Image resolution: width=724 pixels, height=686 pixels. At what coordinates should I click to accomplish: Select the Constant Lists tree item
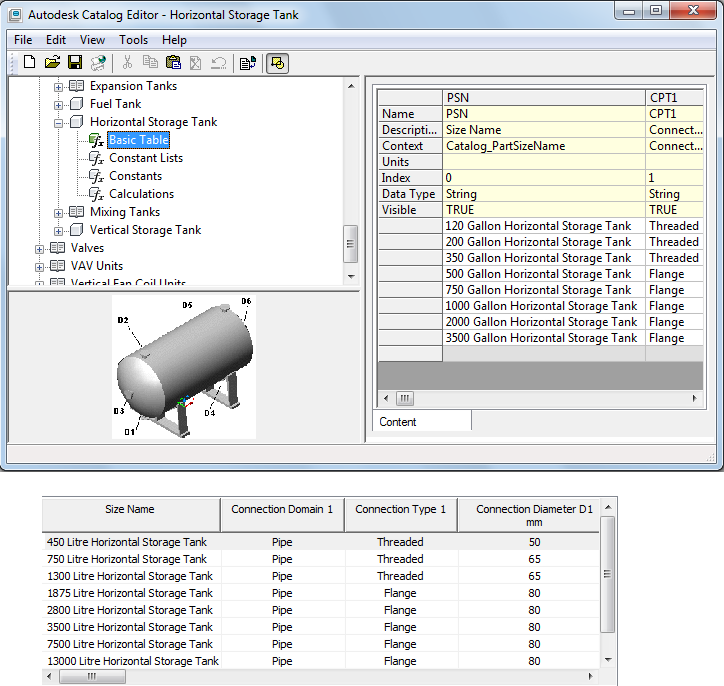point(146,158)
